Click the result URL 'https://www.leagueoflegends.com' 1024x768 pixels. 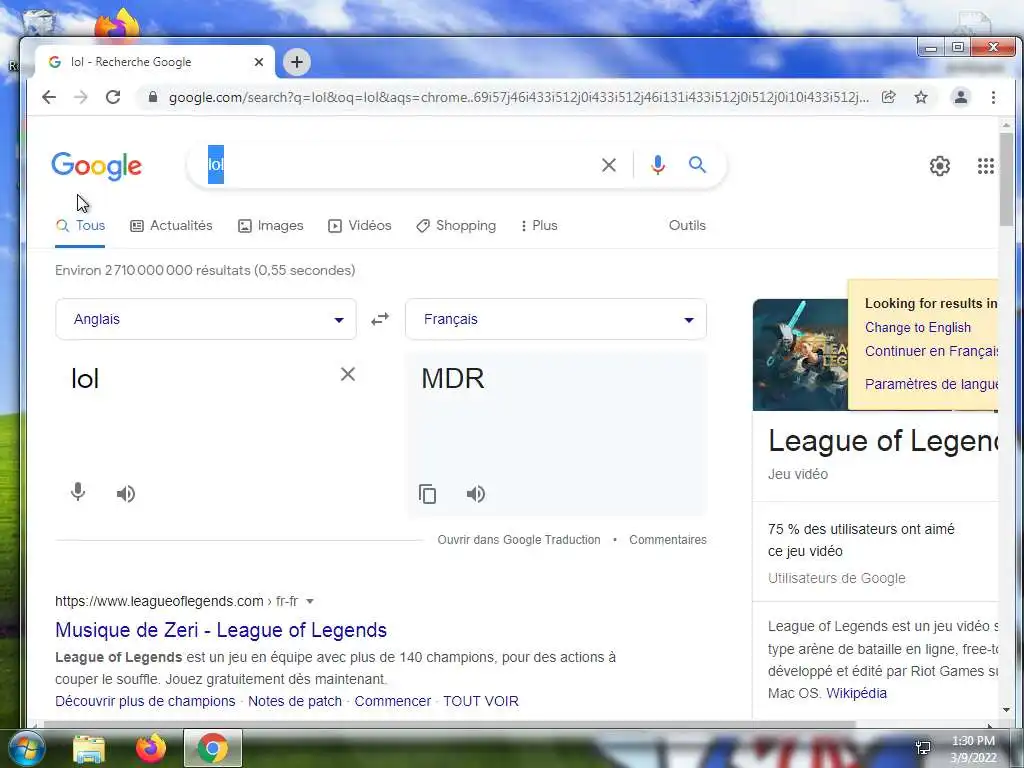click(159, 601)
